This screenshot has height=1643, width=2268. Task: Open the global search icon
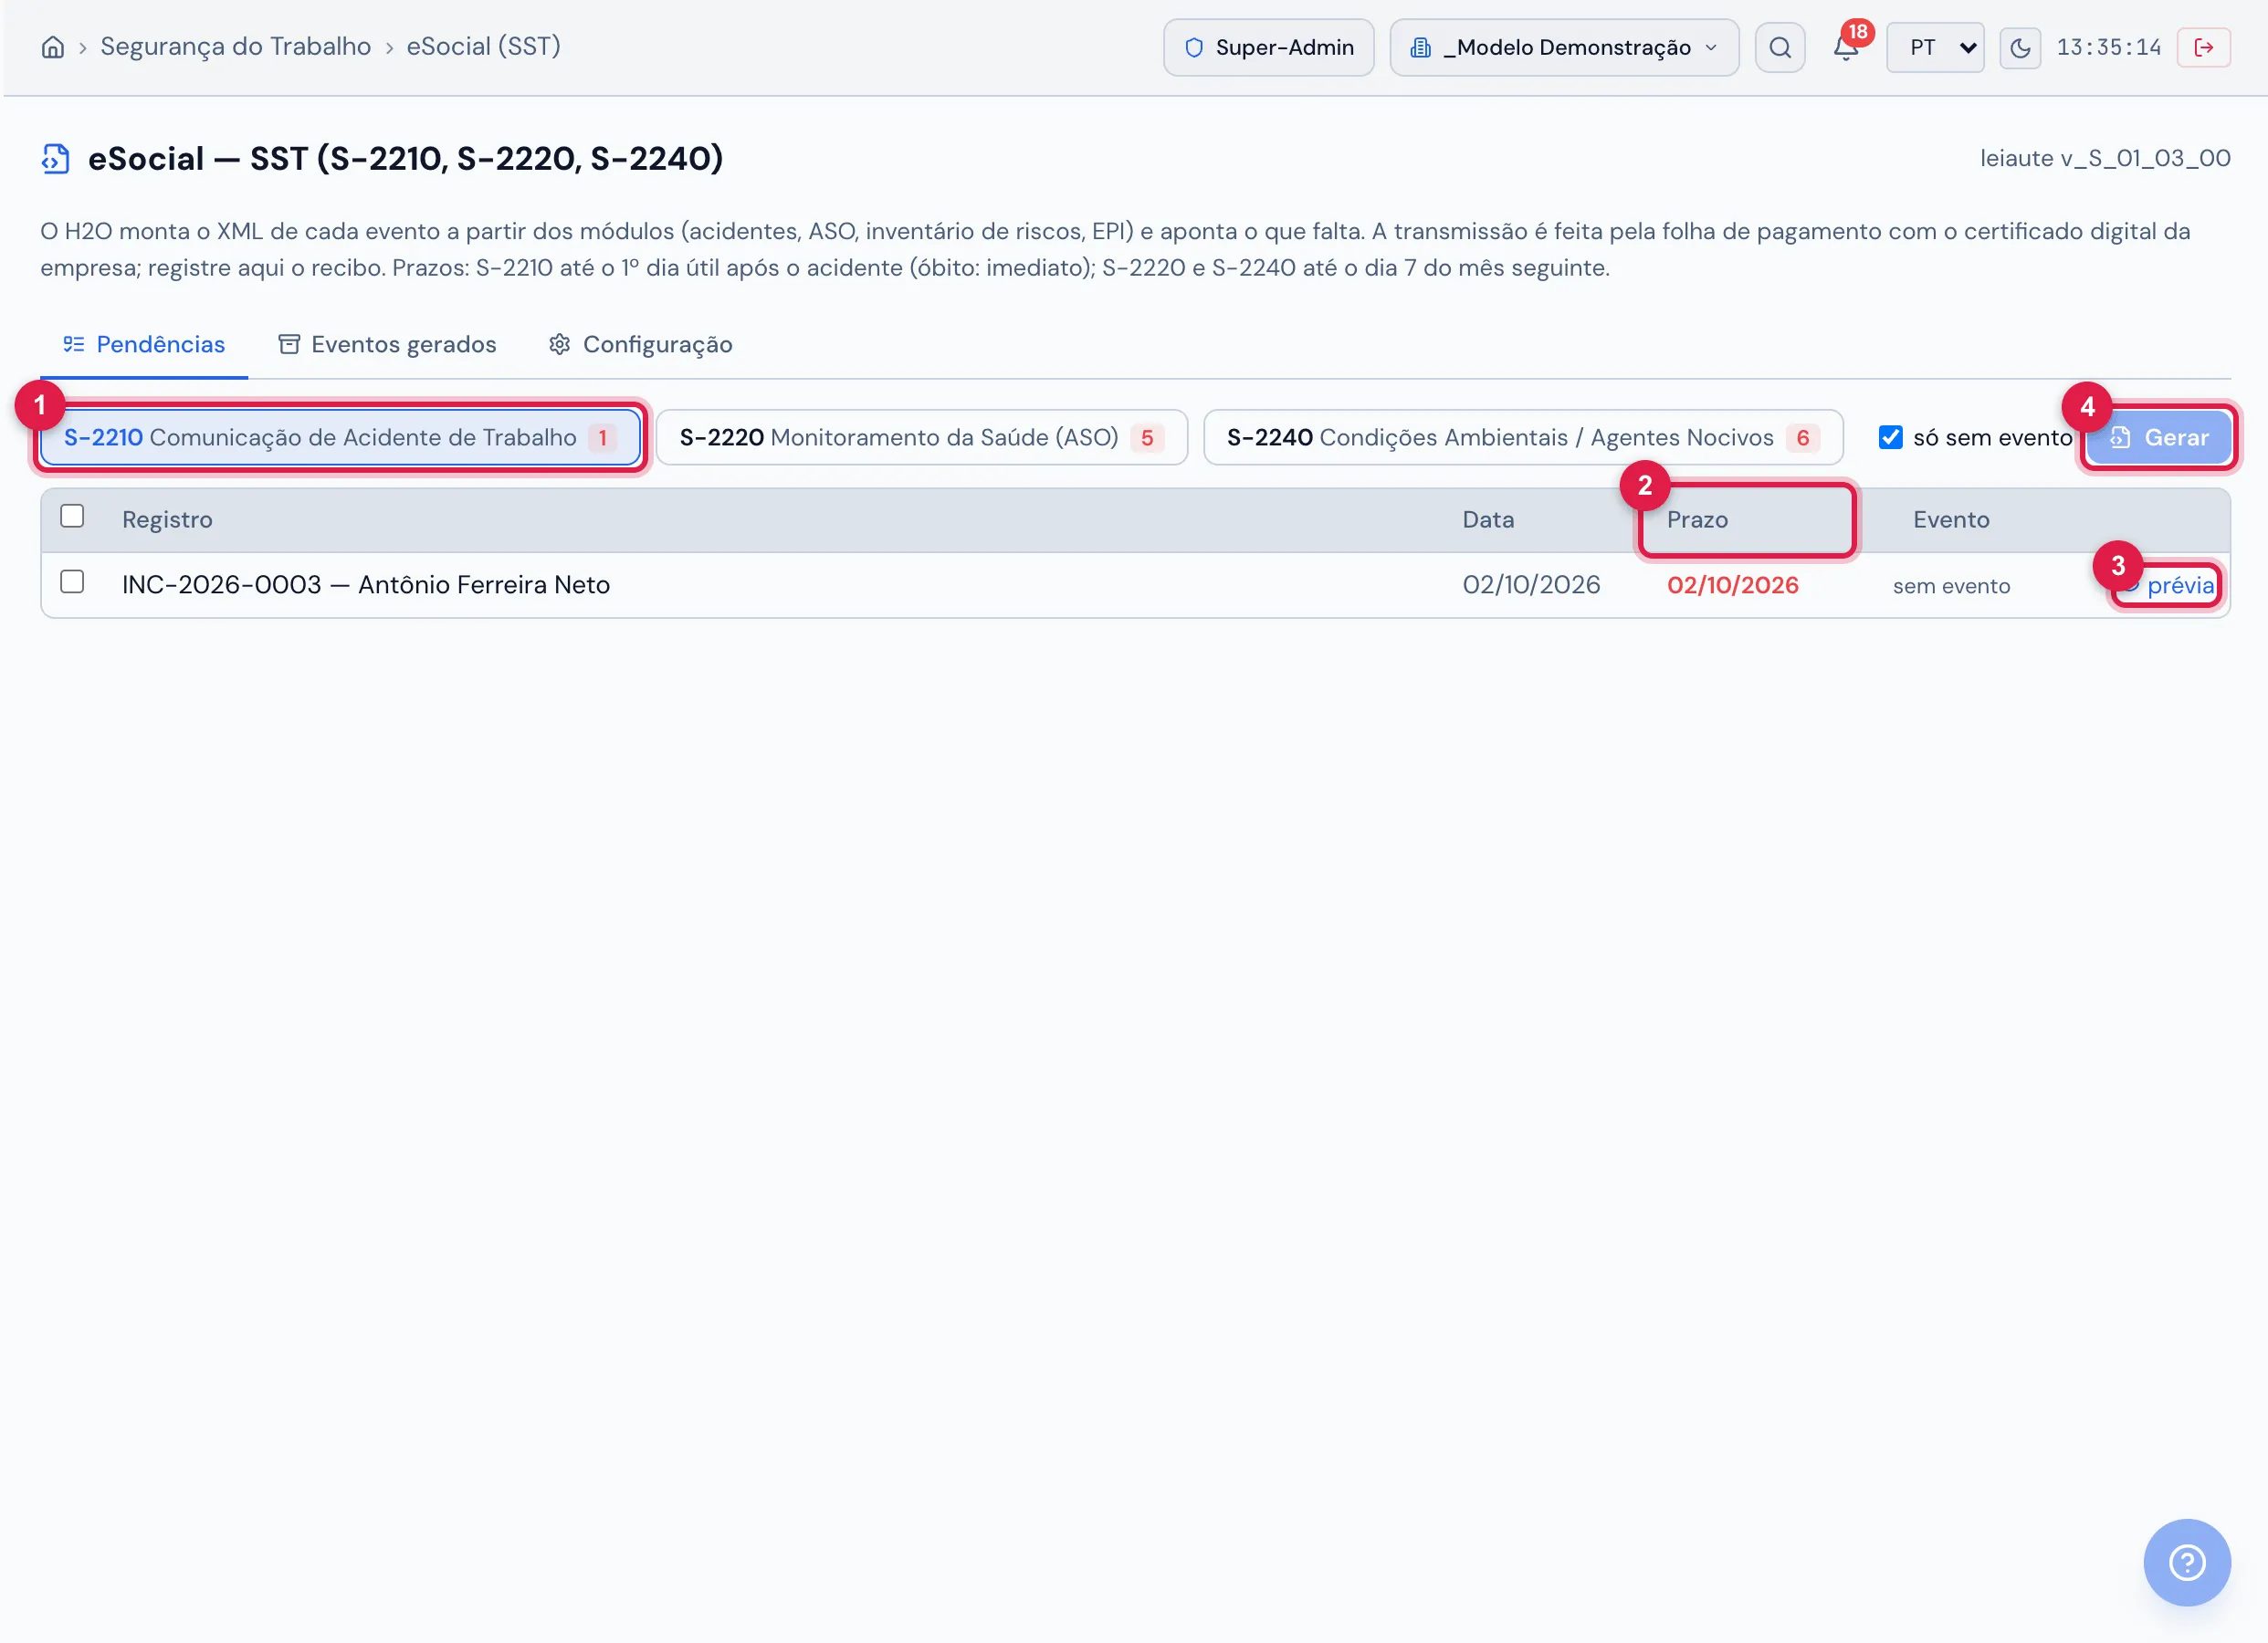(1779, 47)
